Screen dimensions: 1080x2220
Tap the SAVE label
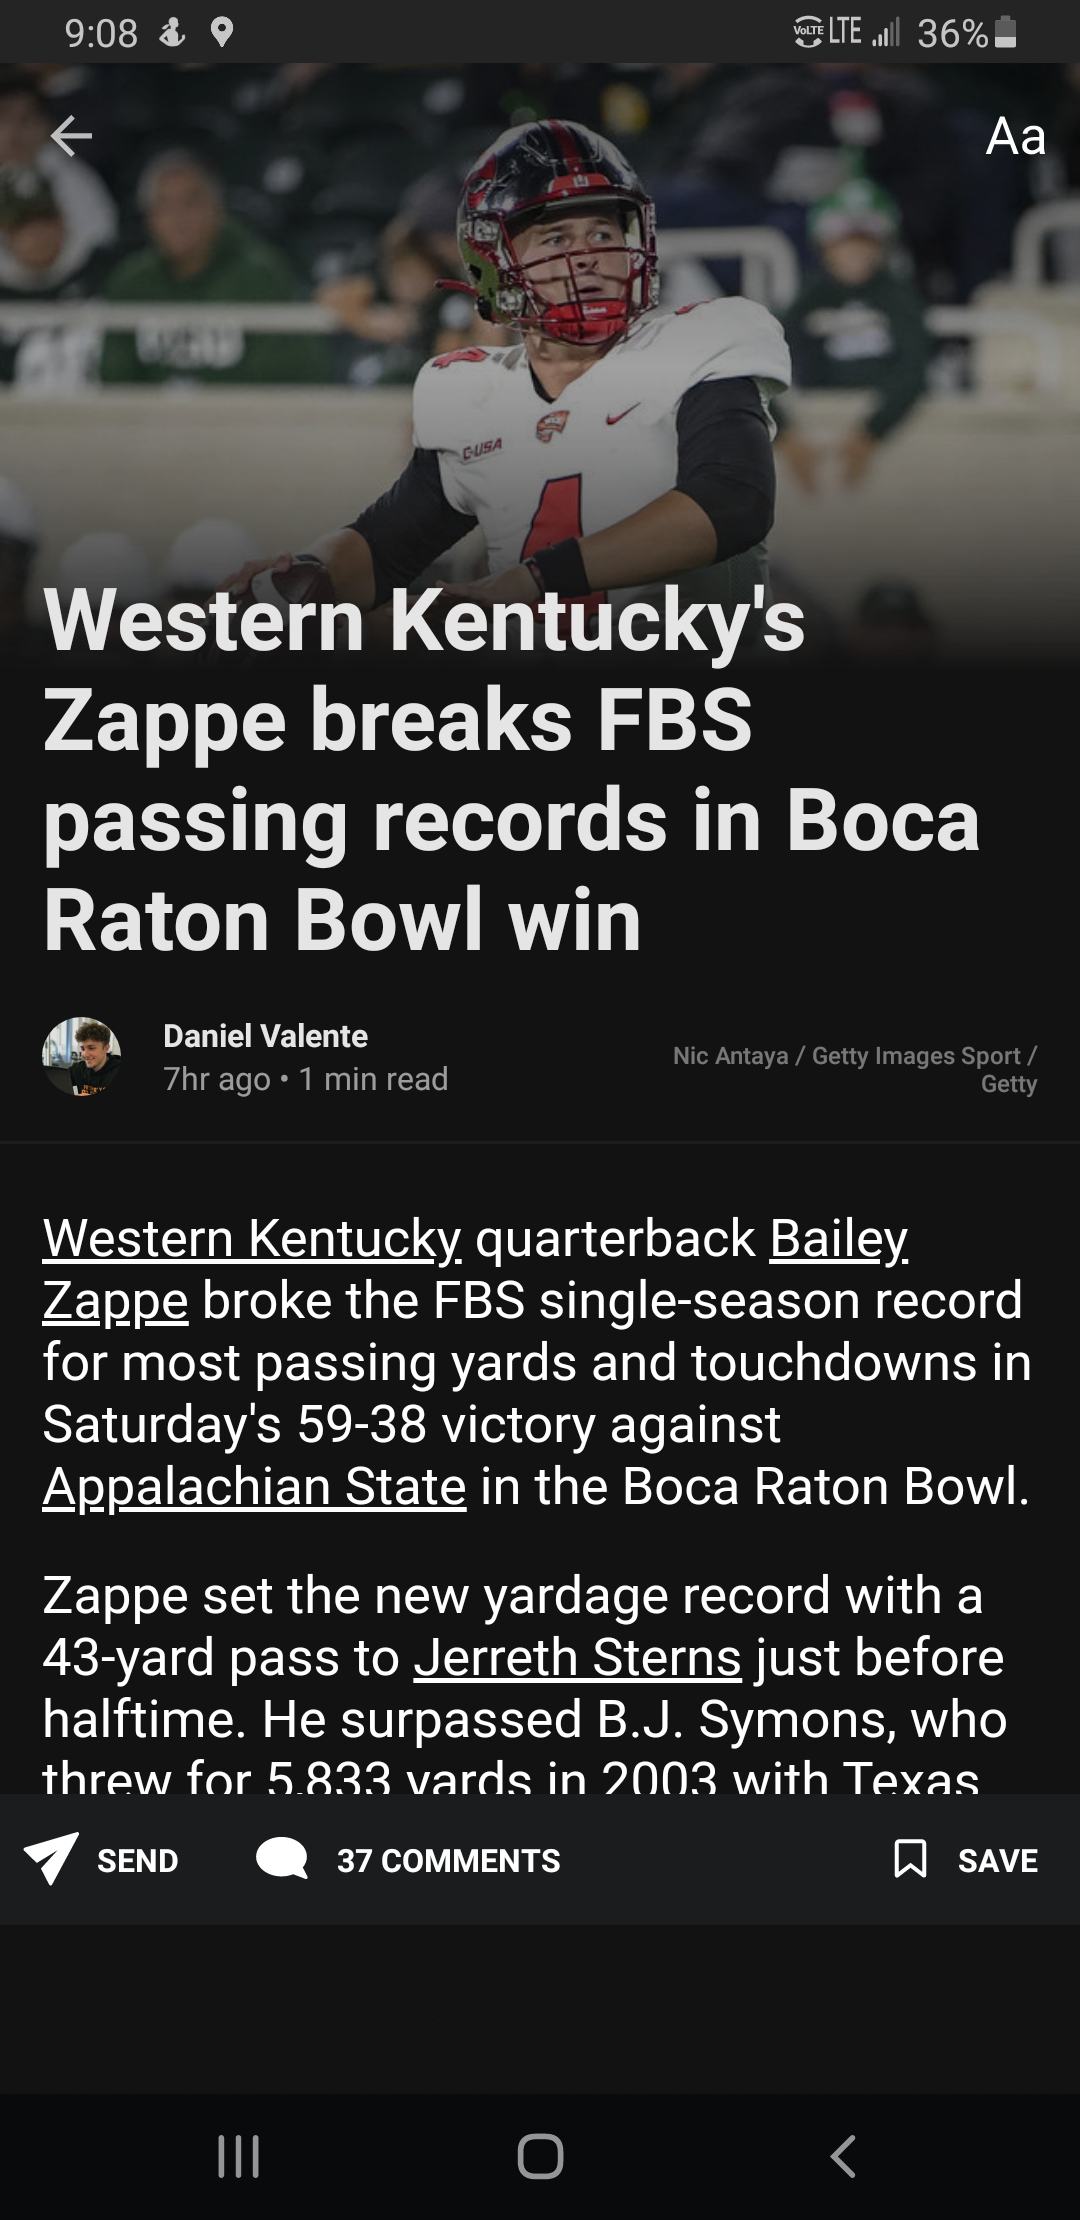pos(997,1860)
